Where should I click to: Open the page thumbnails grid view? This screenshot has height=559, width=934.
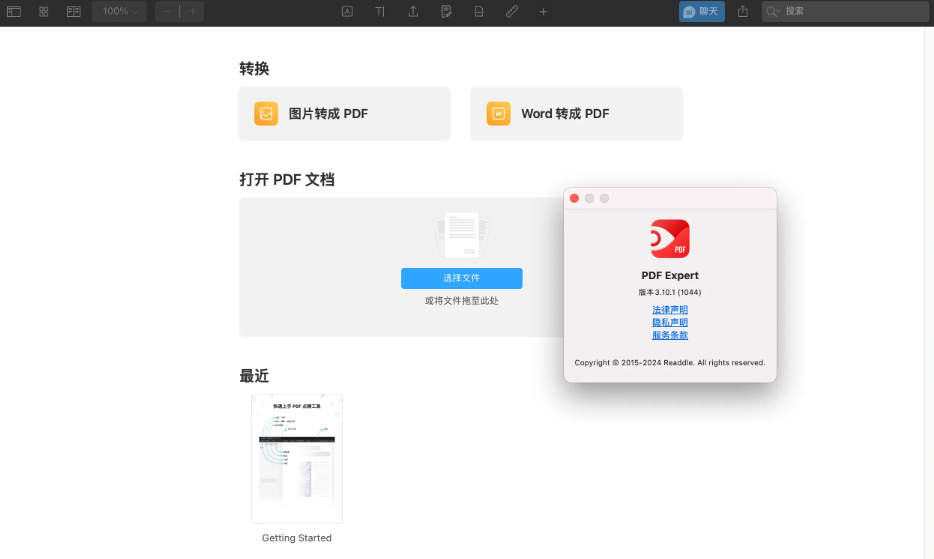[x=43, y=11]
